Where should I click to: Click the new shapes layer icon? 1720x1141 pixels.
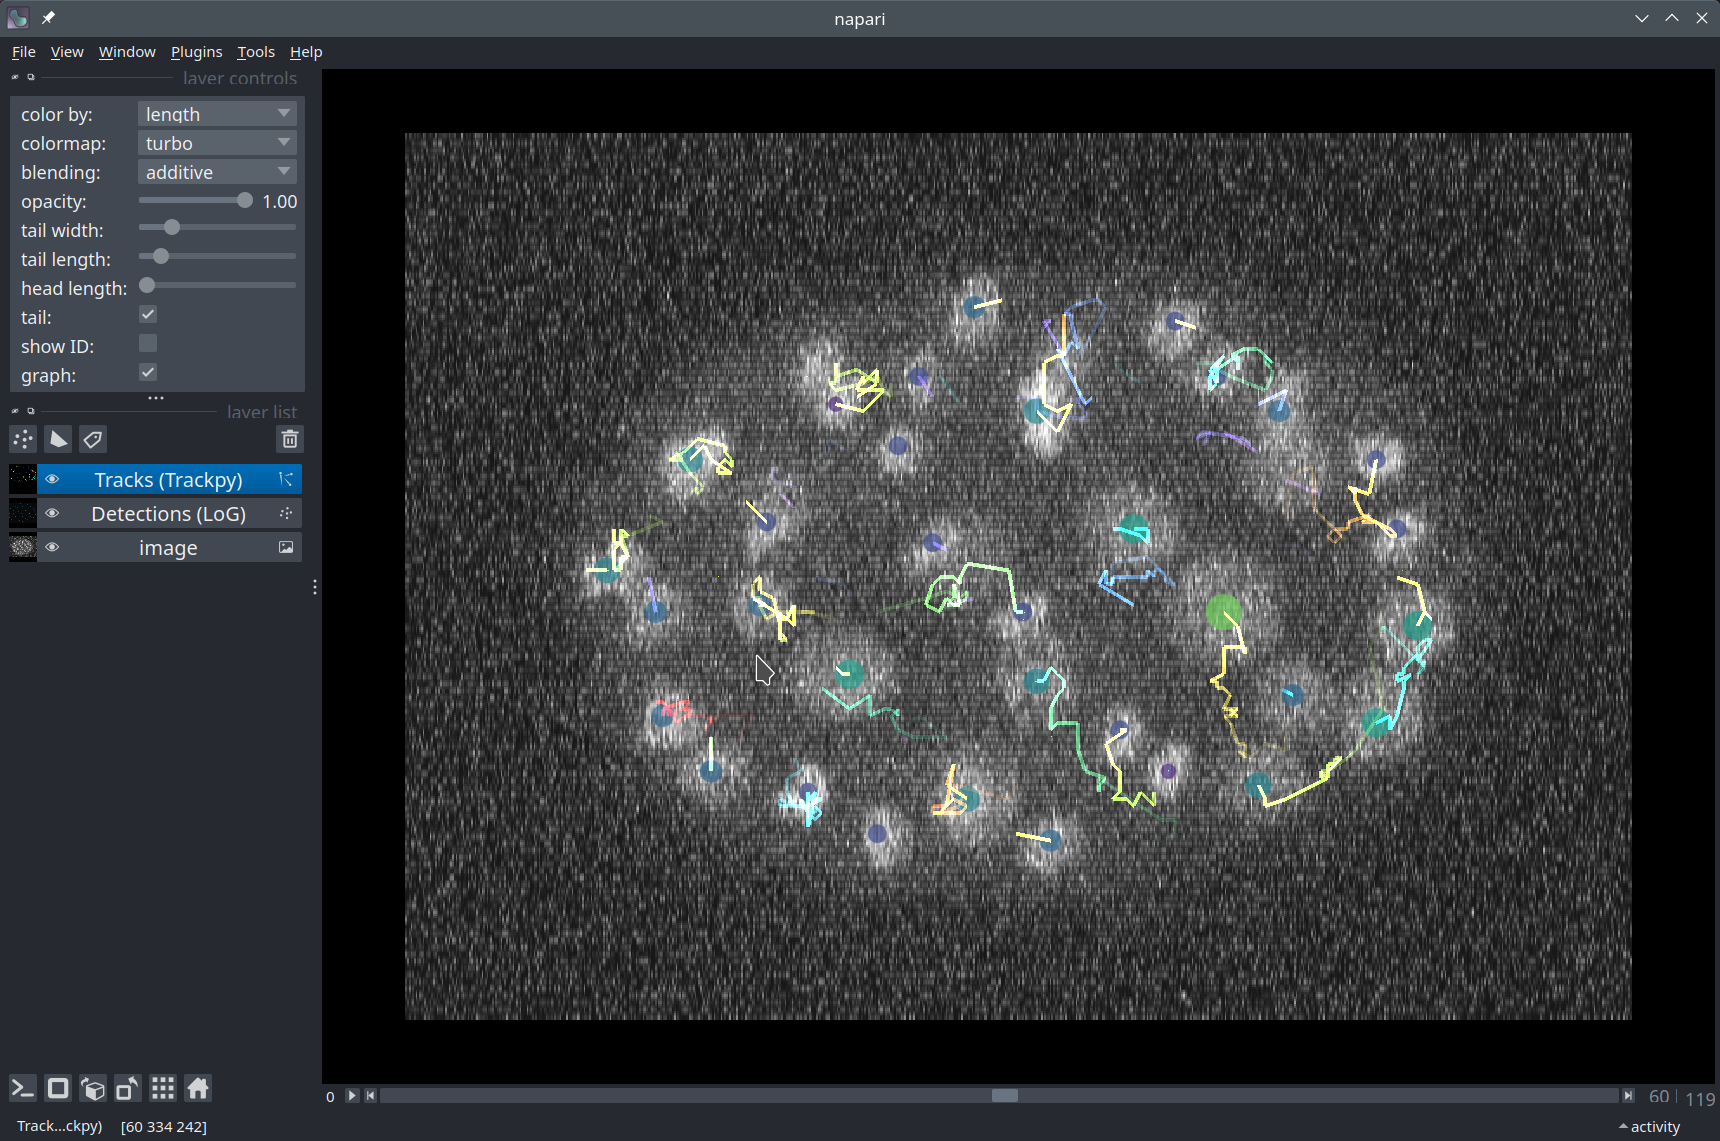click(x=58, y=439)
